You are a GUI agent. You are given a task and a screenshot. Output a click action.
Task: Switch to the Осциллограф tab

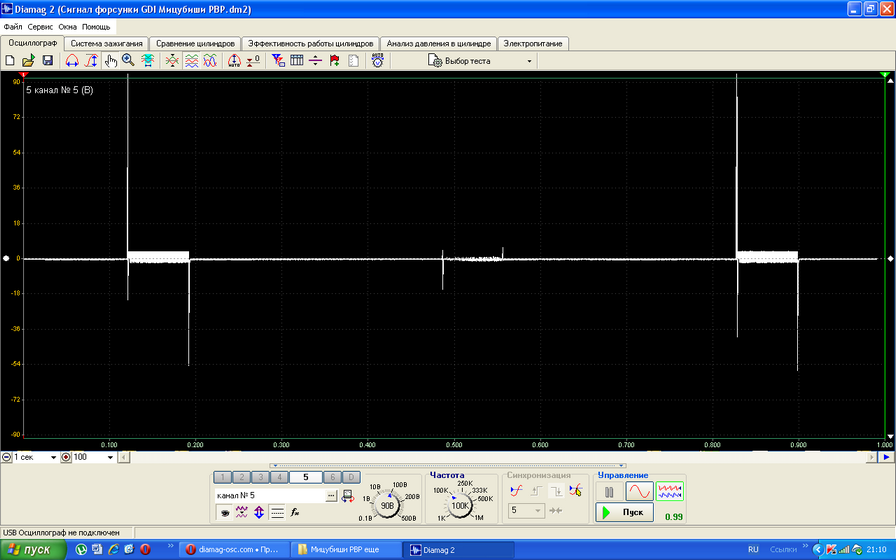[x=33, y=43]
